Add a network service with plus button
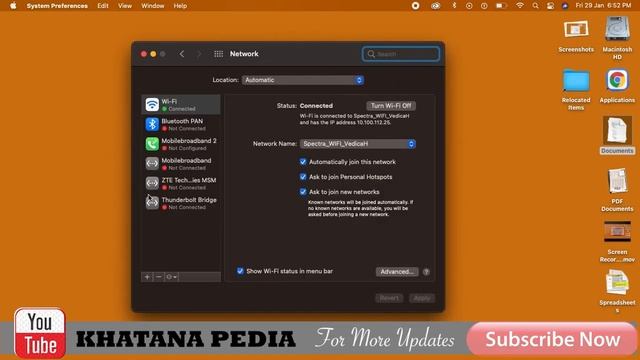Image resolution: width=640 pixels, height=360 pixels. [x=147, y=277]
